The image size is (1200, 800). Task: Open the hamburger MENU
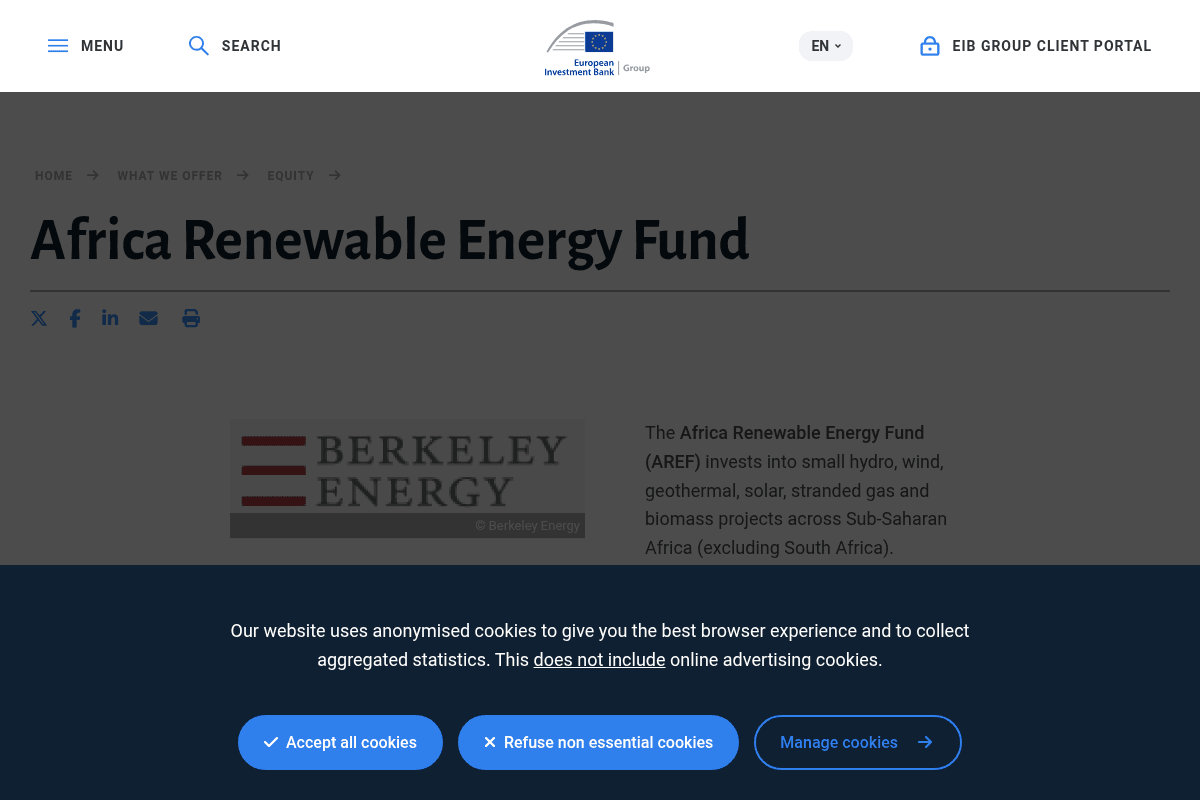tap(85, 45)
